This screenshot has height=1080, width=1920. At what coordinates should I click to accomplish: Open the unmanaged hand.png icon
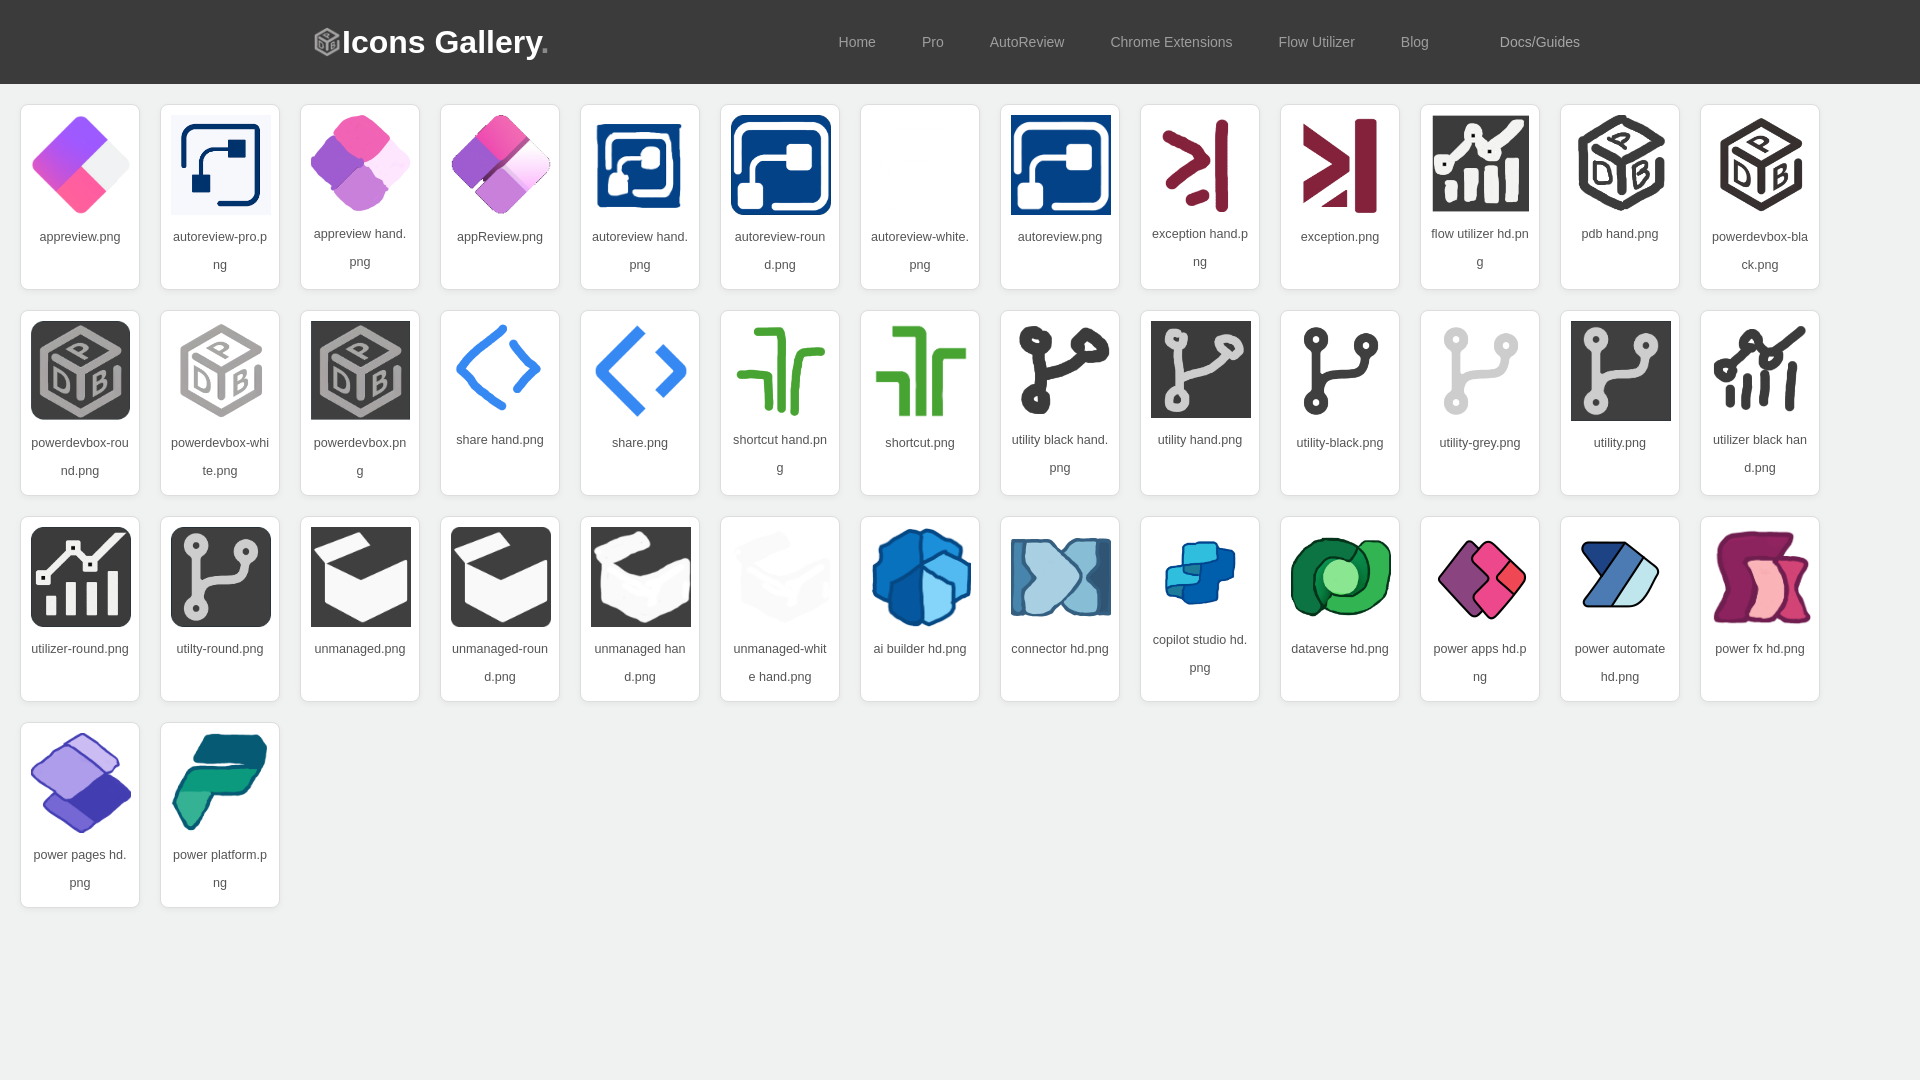tap(640, 577)
